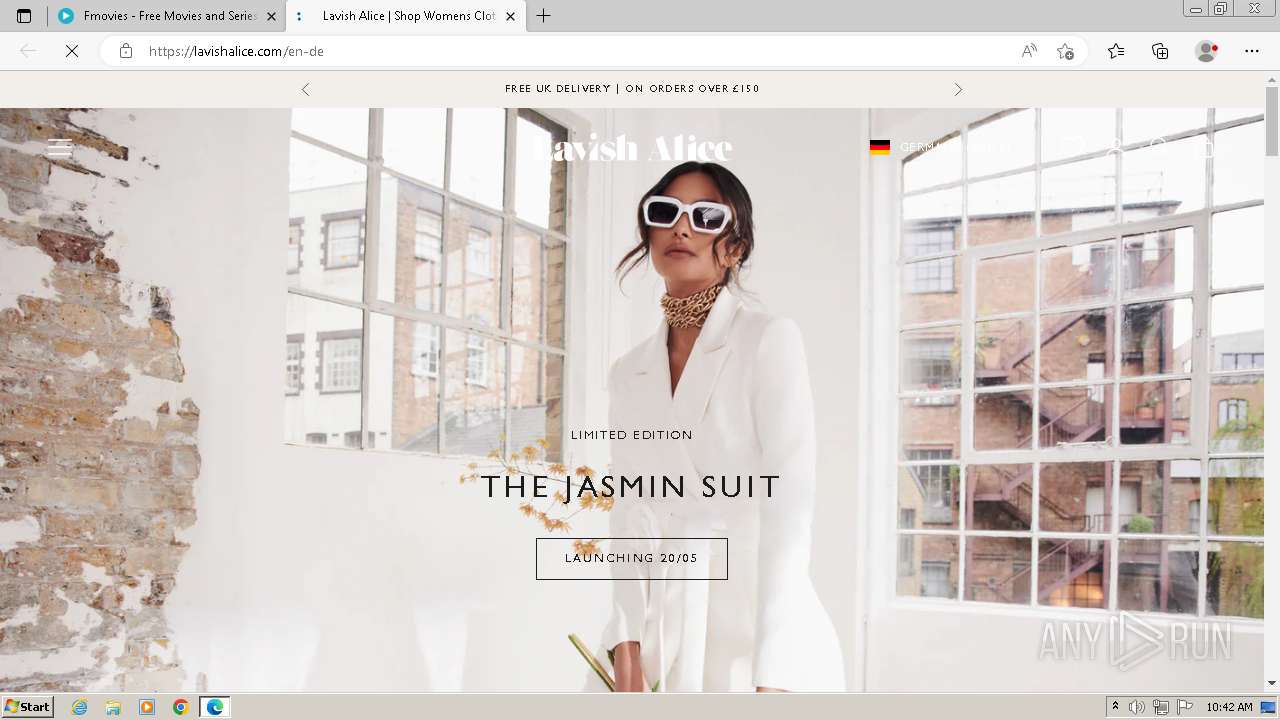
Task: Go back to the previous page
Action: point(28,51)
